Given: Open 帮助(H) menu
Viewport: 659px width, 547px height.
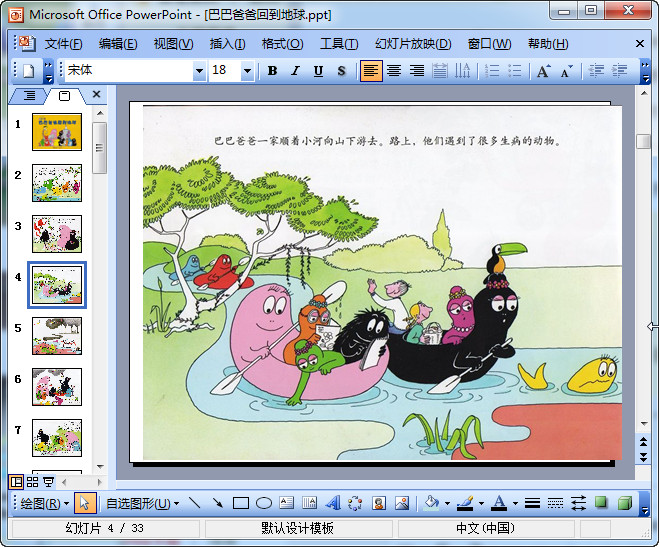Looking at the screenshot, I should (548, 44).
